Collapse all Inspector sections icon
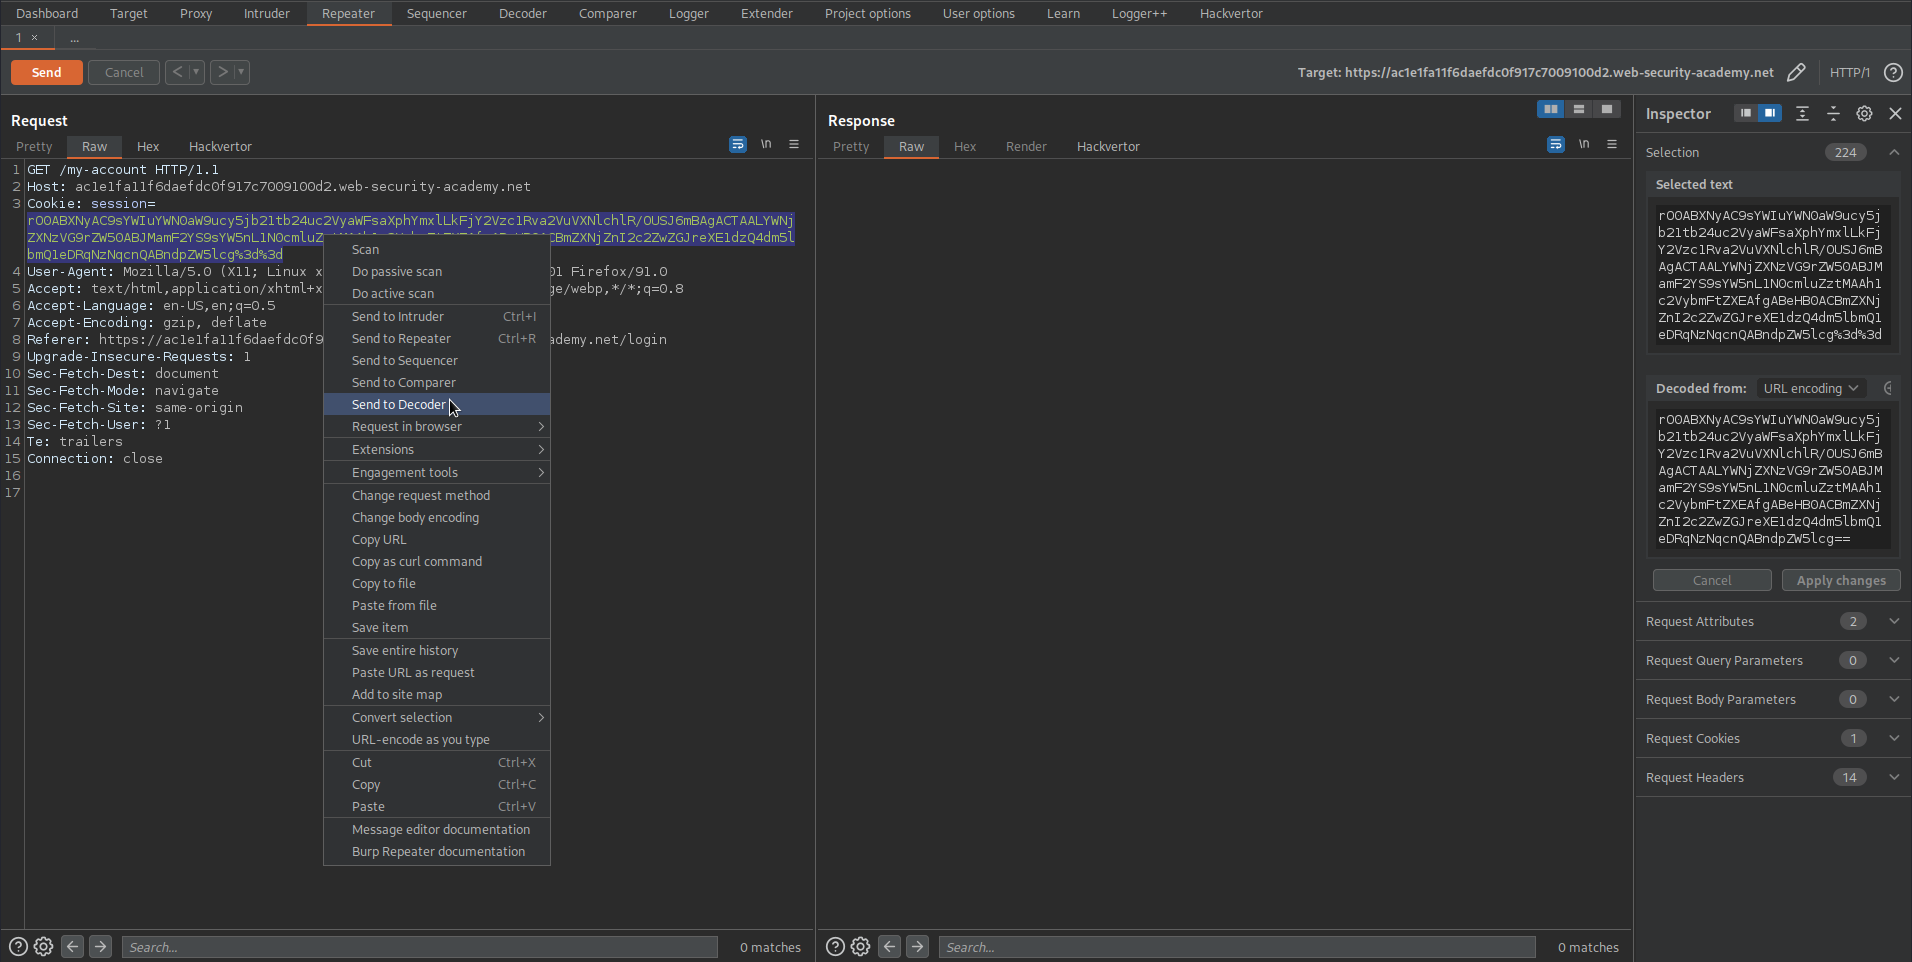1912x962 pixels. pyautogui.click(x=1833, y=113)
